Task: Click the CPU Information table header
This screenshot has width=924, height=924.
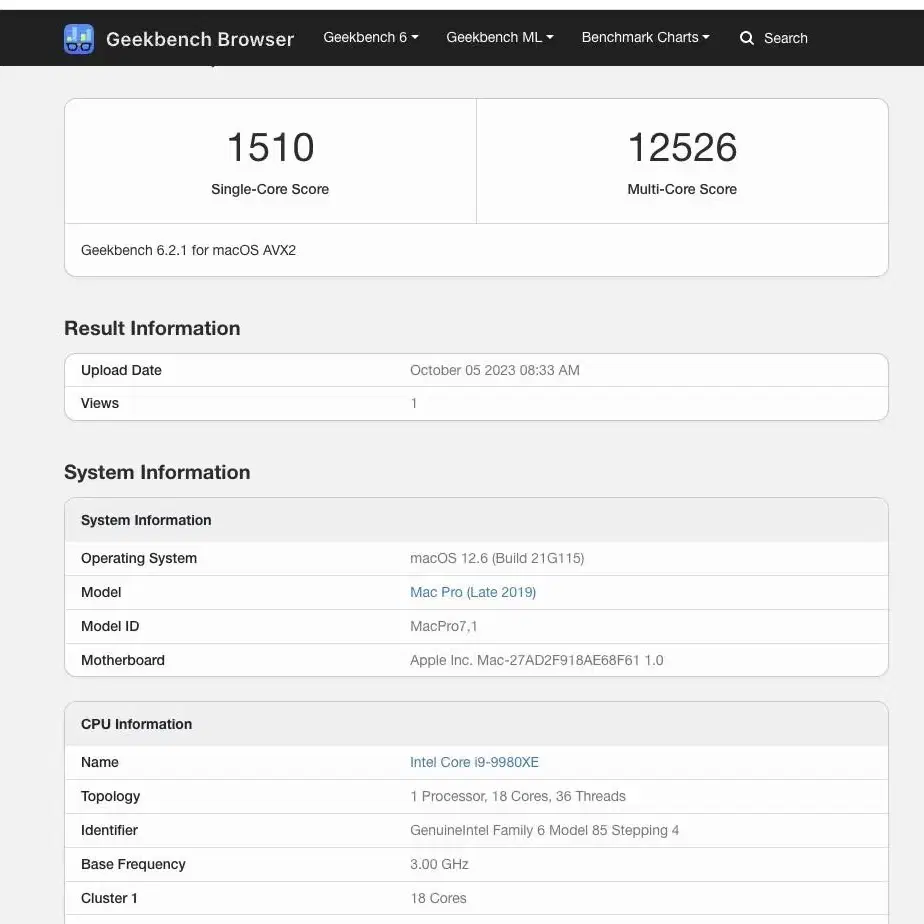Action: click(136, 724)
